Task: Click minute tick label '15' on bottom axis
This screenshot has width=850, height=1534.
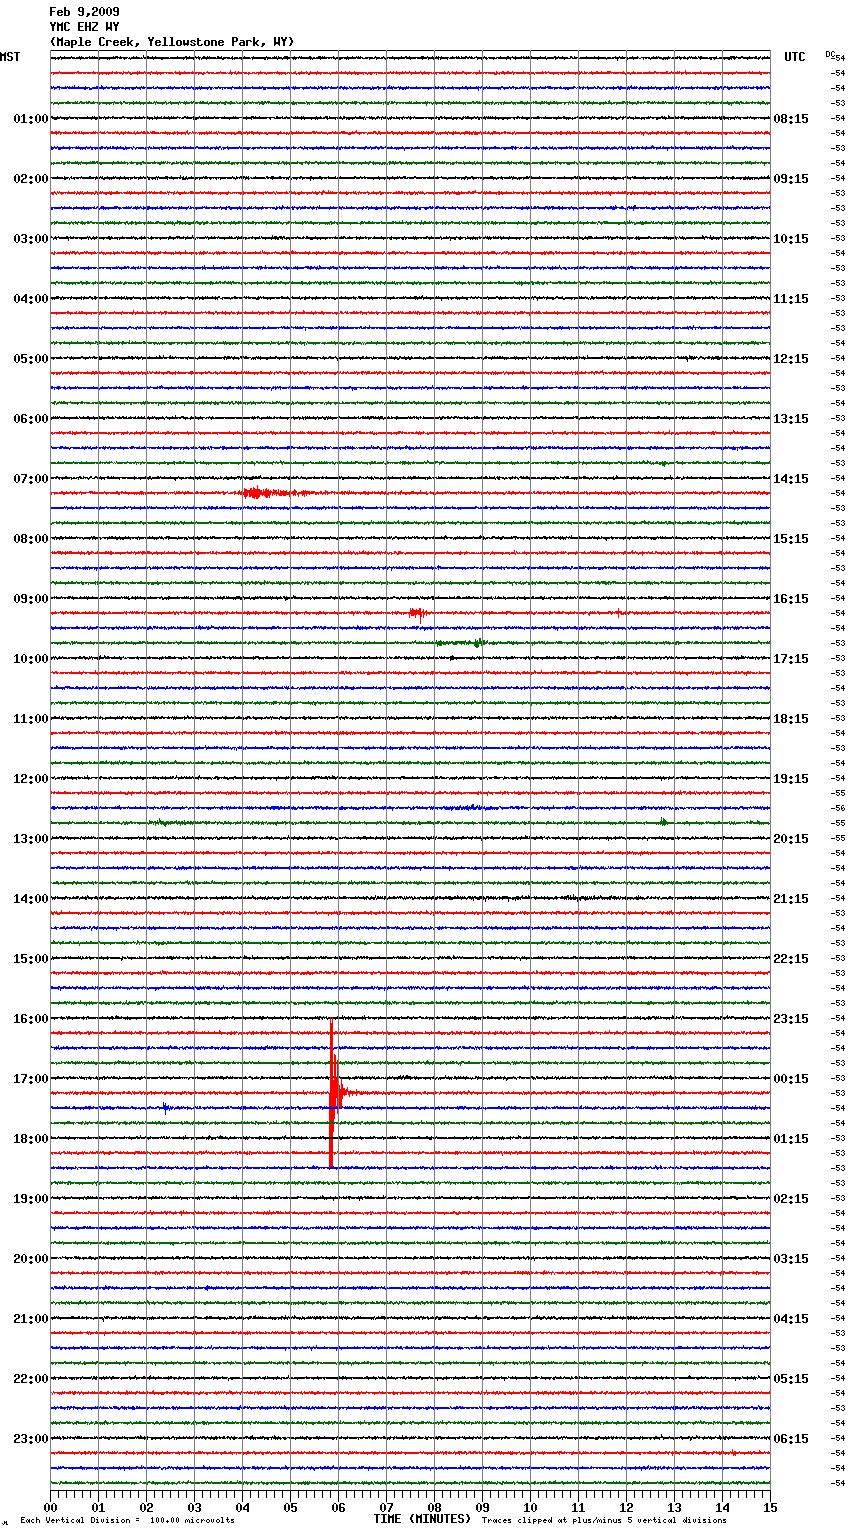Action: click(770, 1507)
